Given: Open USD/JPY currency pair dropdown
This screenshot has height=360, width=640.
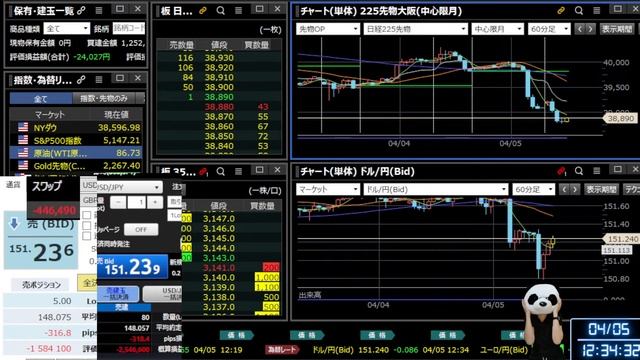Looking at the screenshot, I should [x=129, y=187].
